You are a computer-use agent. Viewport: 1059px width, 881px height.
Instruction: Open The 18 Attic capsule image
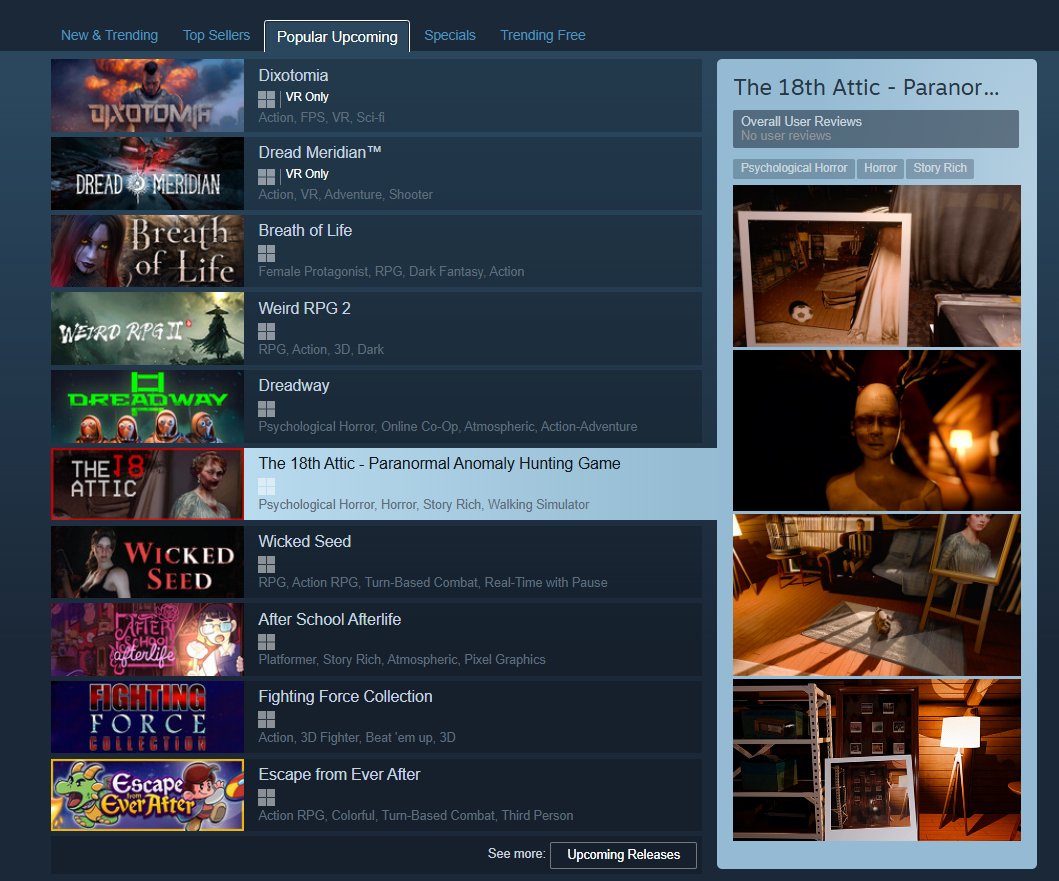click(x=147, y=484)
